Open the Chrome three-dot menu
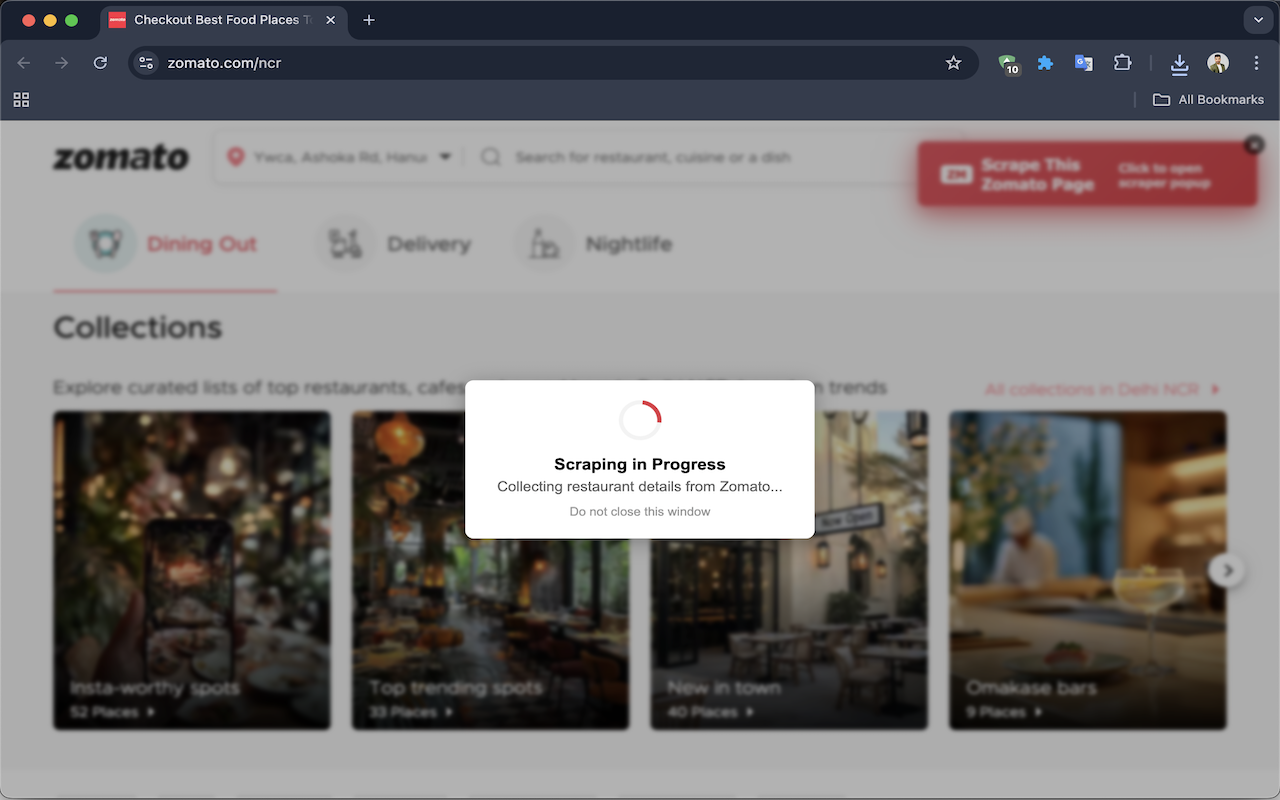This screenshot has height=800, width=1280. (1256, 63)
